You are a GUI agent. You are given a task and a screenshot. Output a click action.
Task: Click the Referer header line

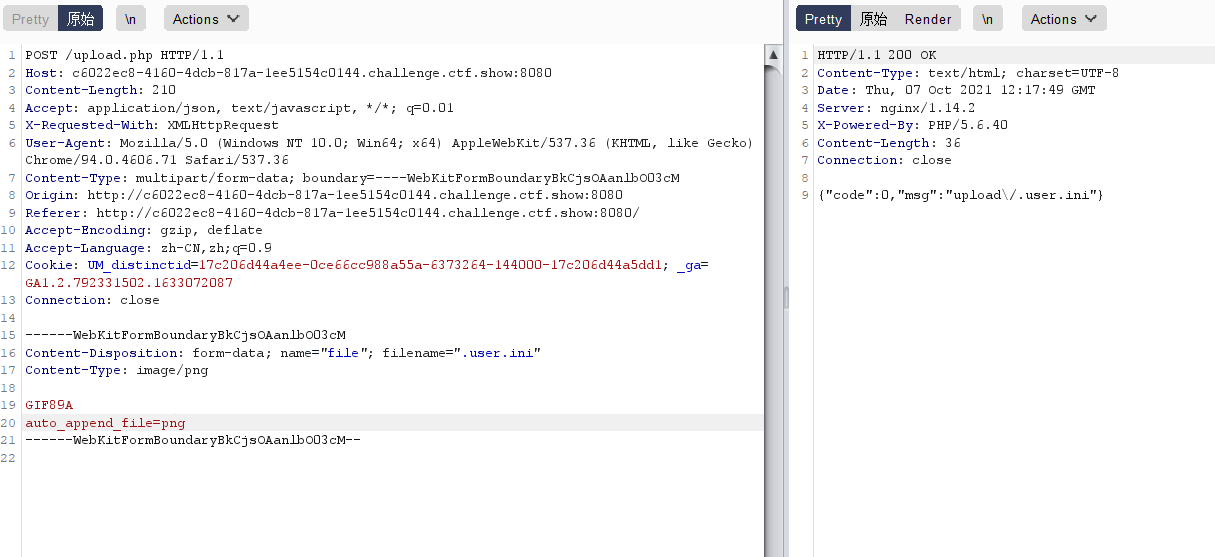click(x=332, y=213)
